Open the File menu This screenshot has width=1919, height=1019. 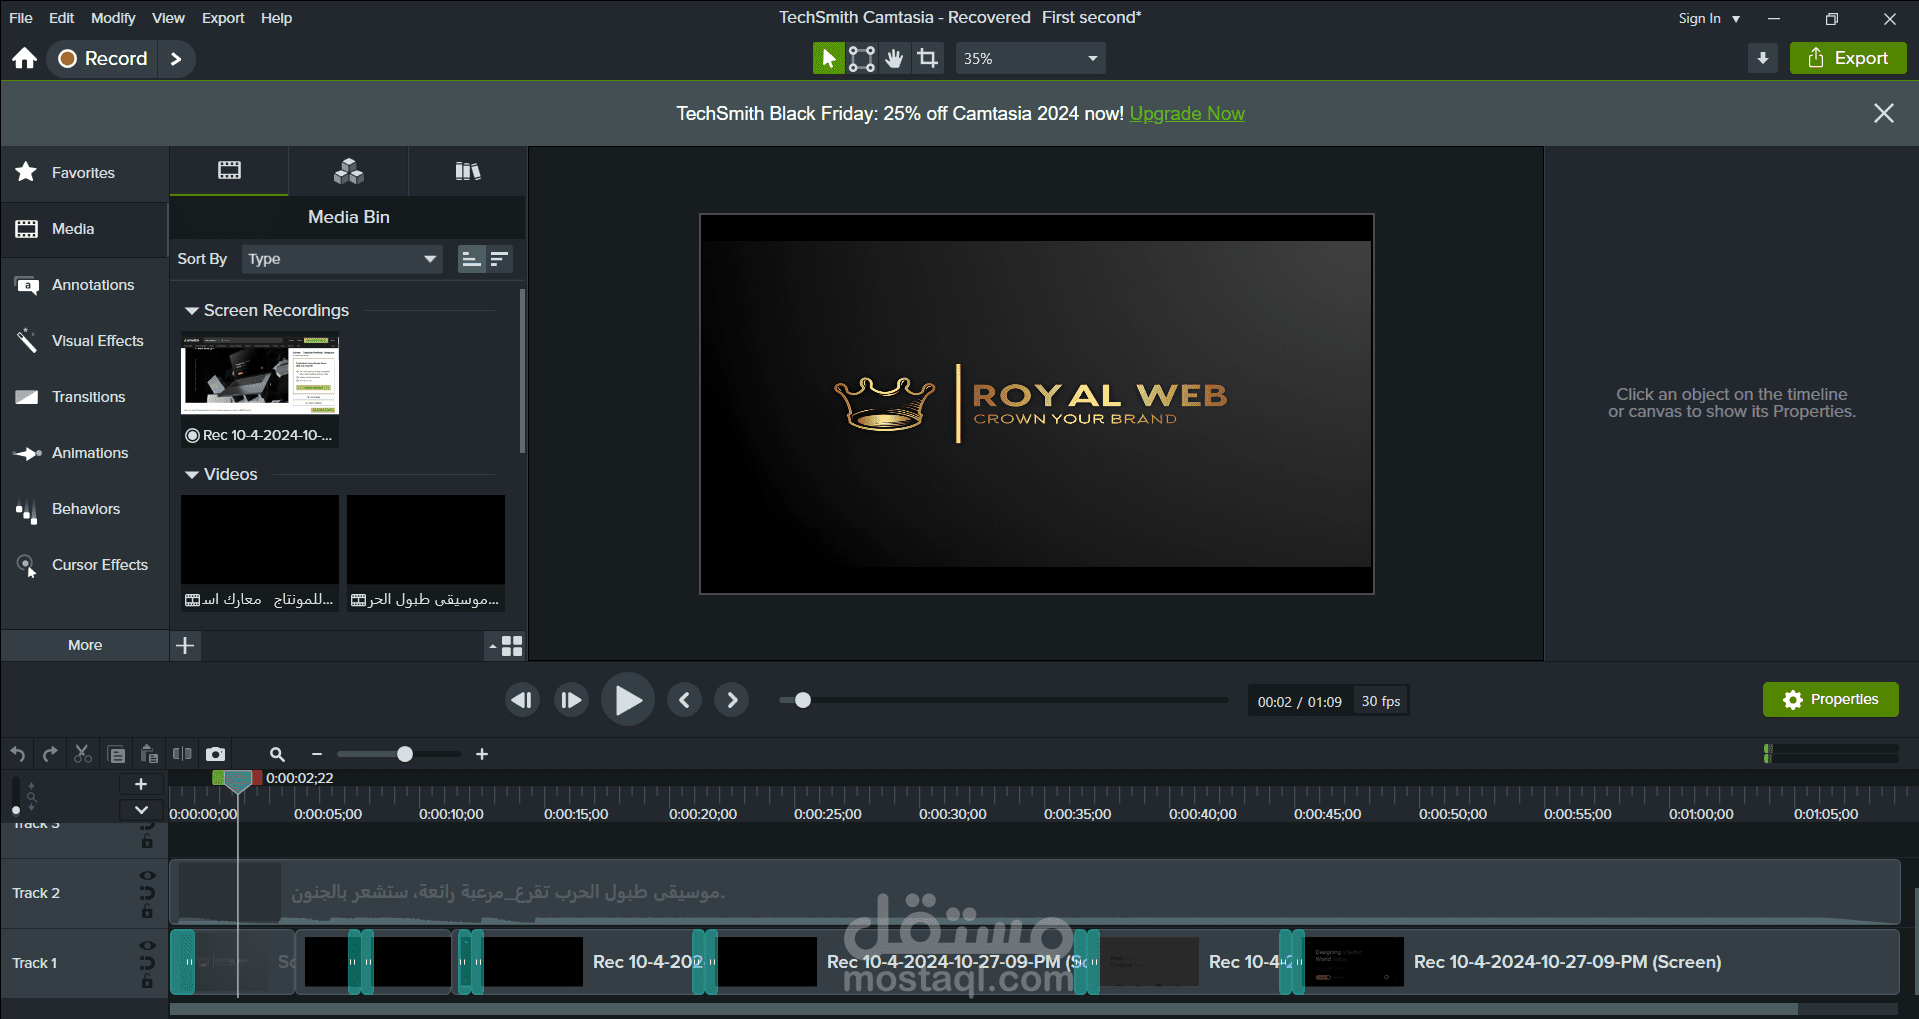pos(20,18)
